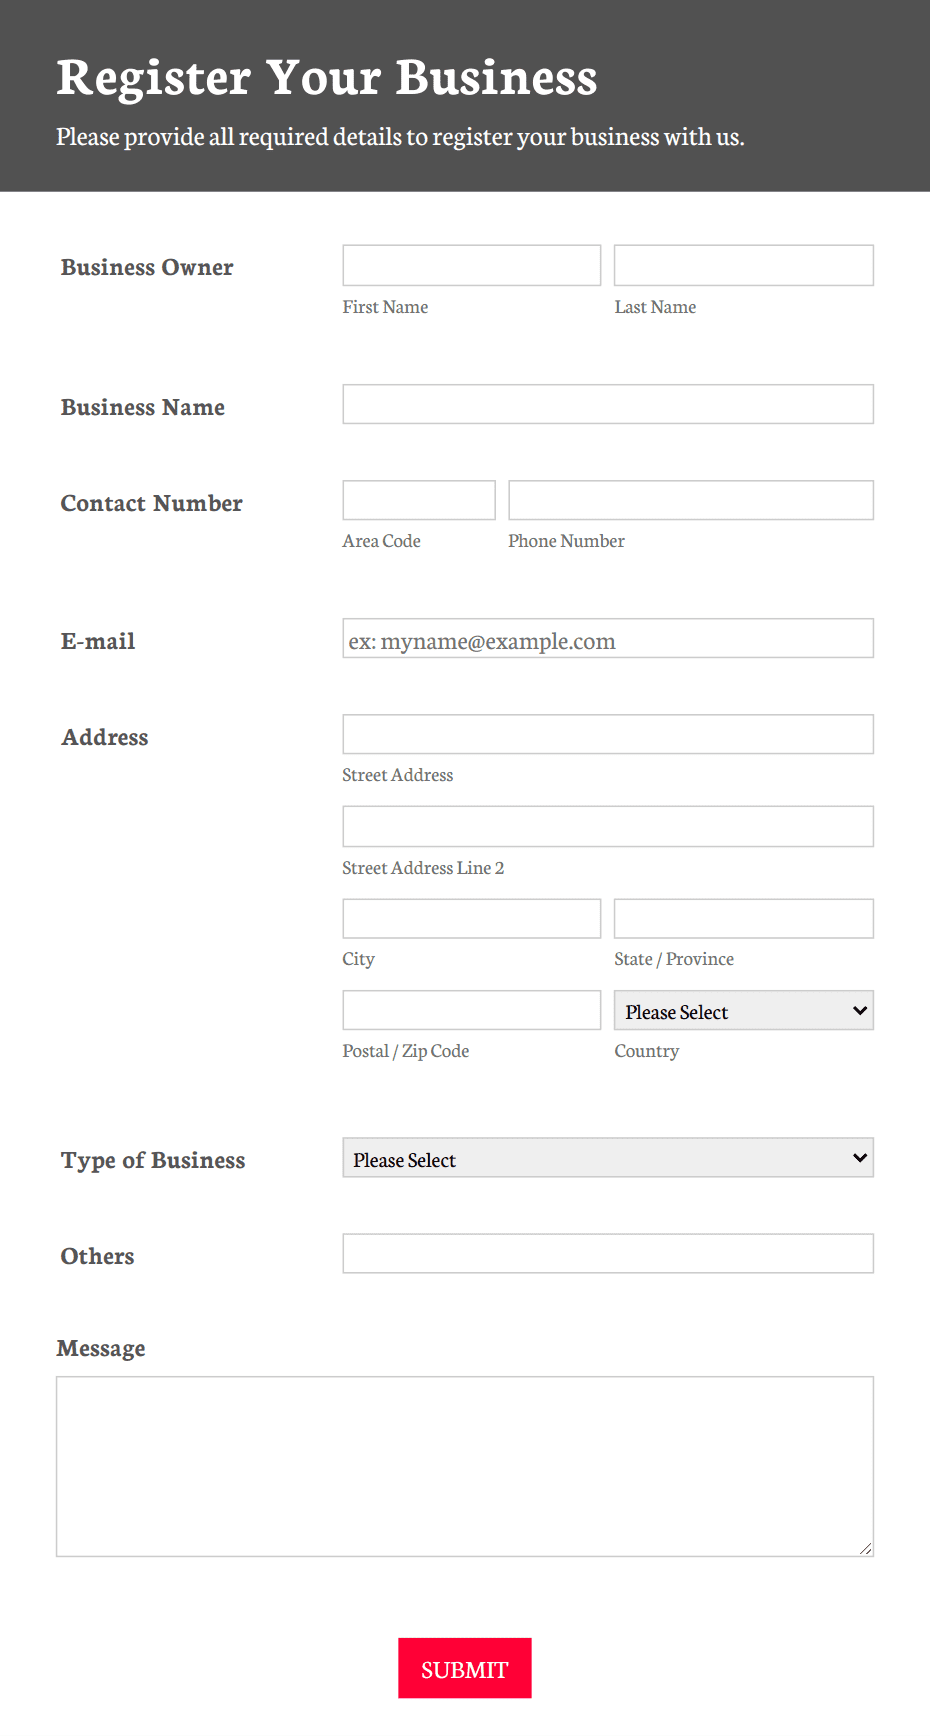Click the Street Address Line 2 input
This screenshot has width=930, height=1736.
[607, 826]
